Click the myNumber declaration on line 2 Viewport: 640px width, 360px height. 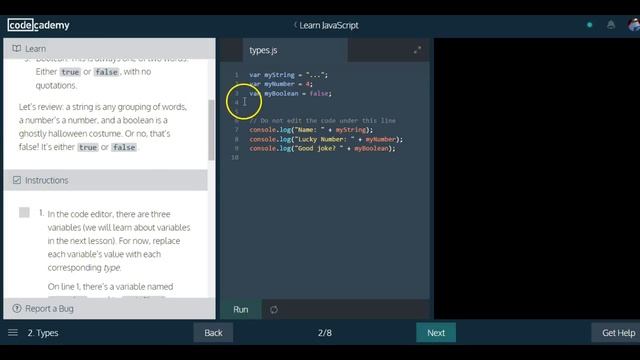coord(281,84)
